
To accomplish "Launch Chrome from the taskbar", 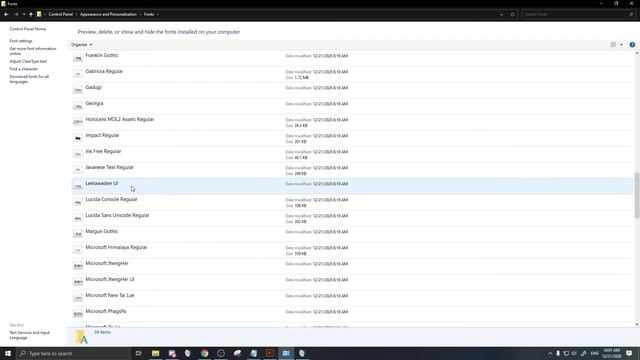I will click(204, 353).
